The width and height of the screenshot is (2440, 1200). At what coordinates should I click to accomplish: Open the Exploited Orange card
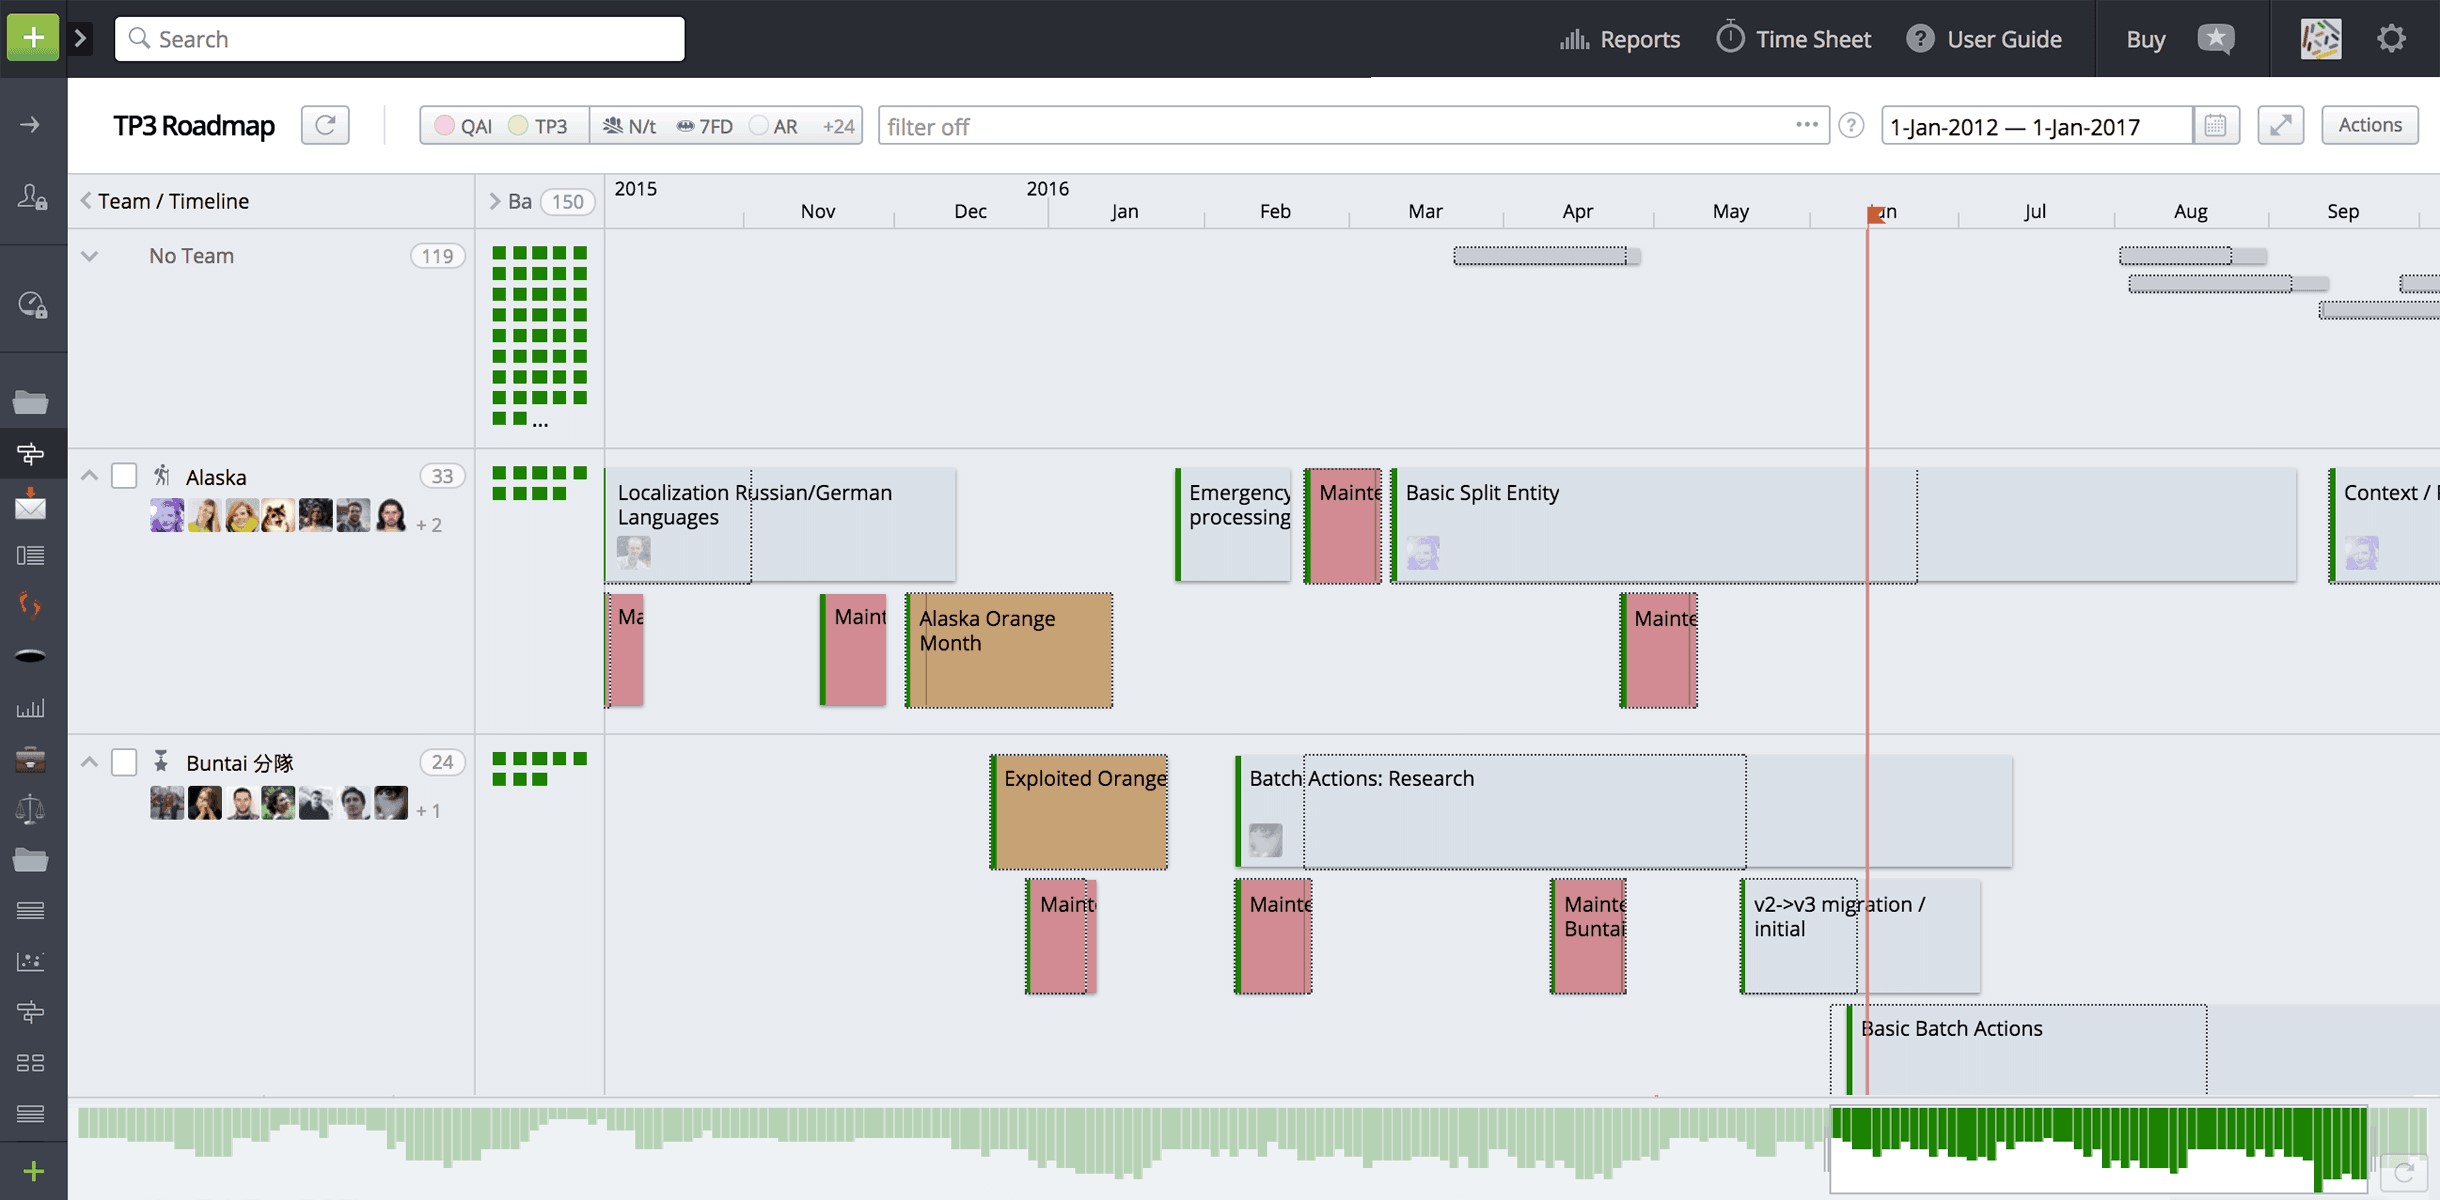pos(1080,812)
